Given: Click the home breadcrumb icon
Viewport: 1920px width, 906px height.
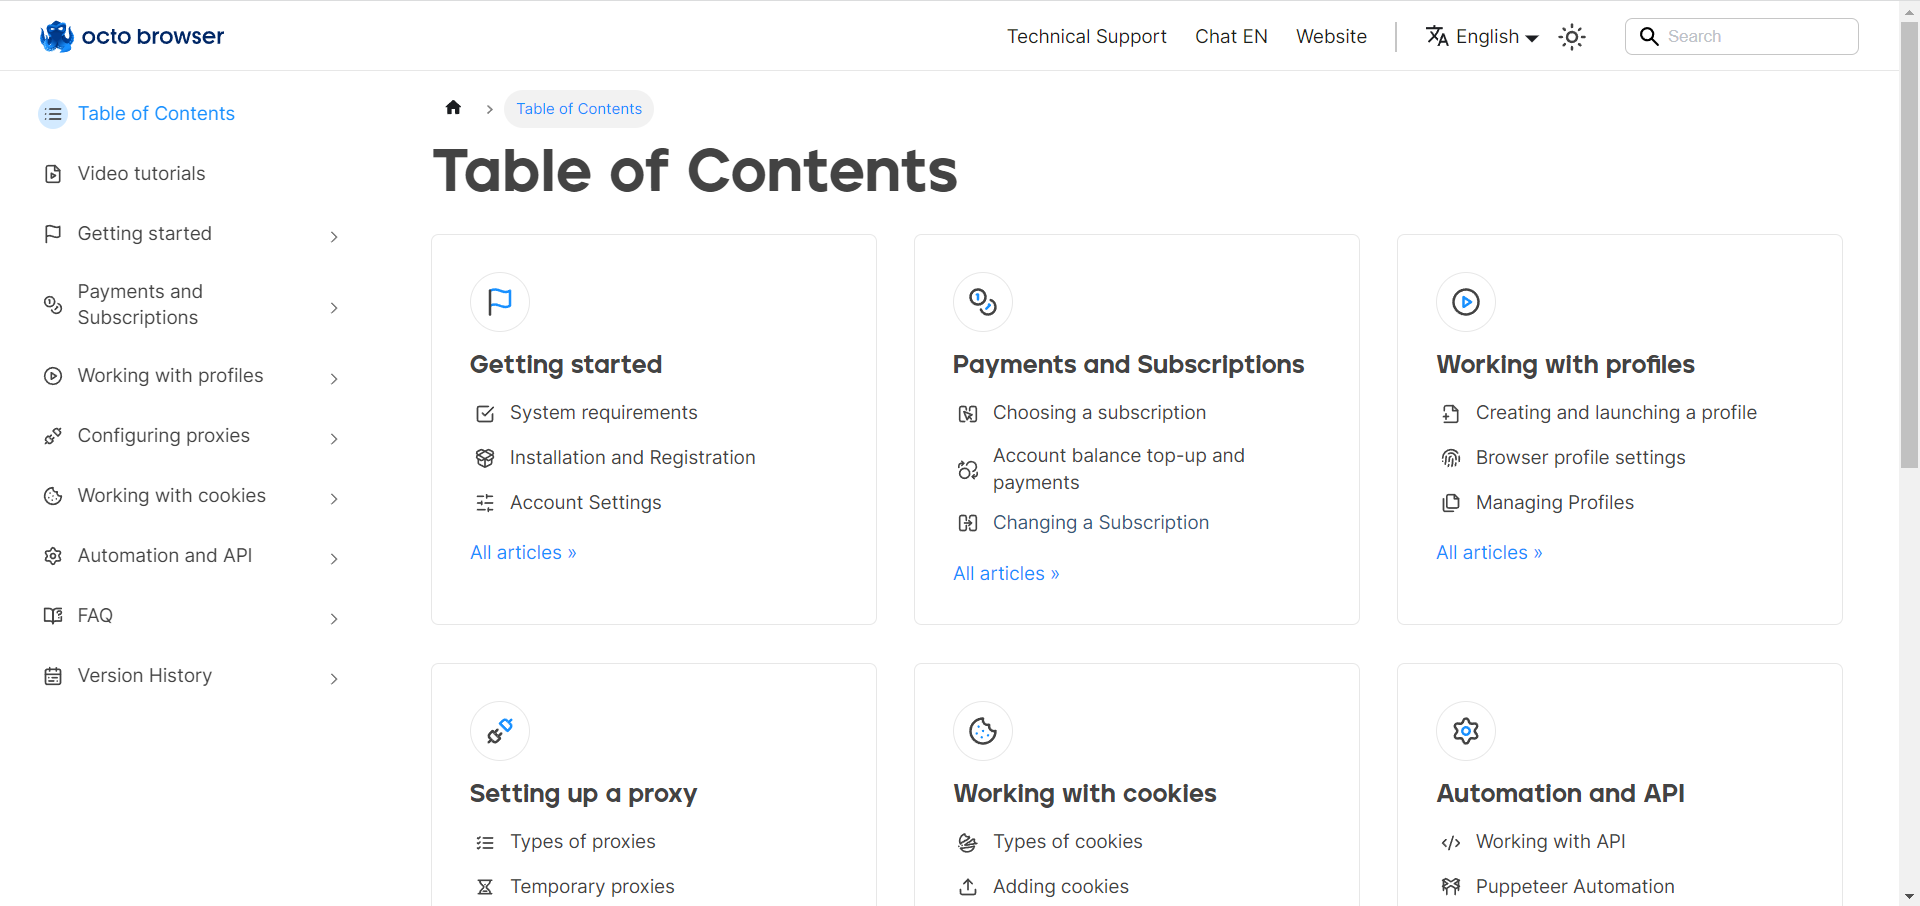Looking at the screenshot, I should tap(453, 108).
